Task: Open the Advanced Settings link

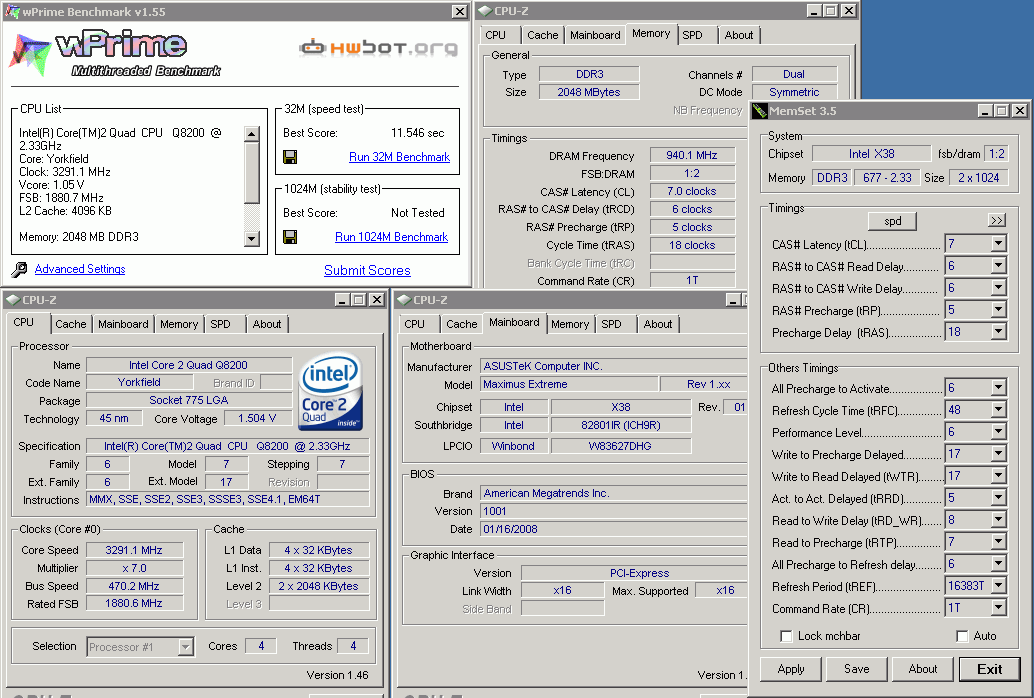Action: click(x=80, y=269)
